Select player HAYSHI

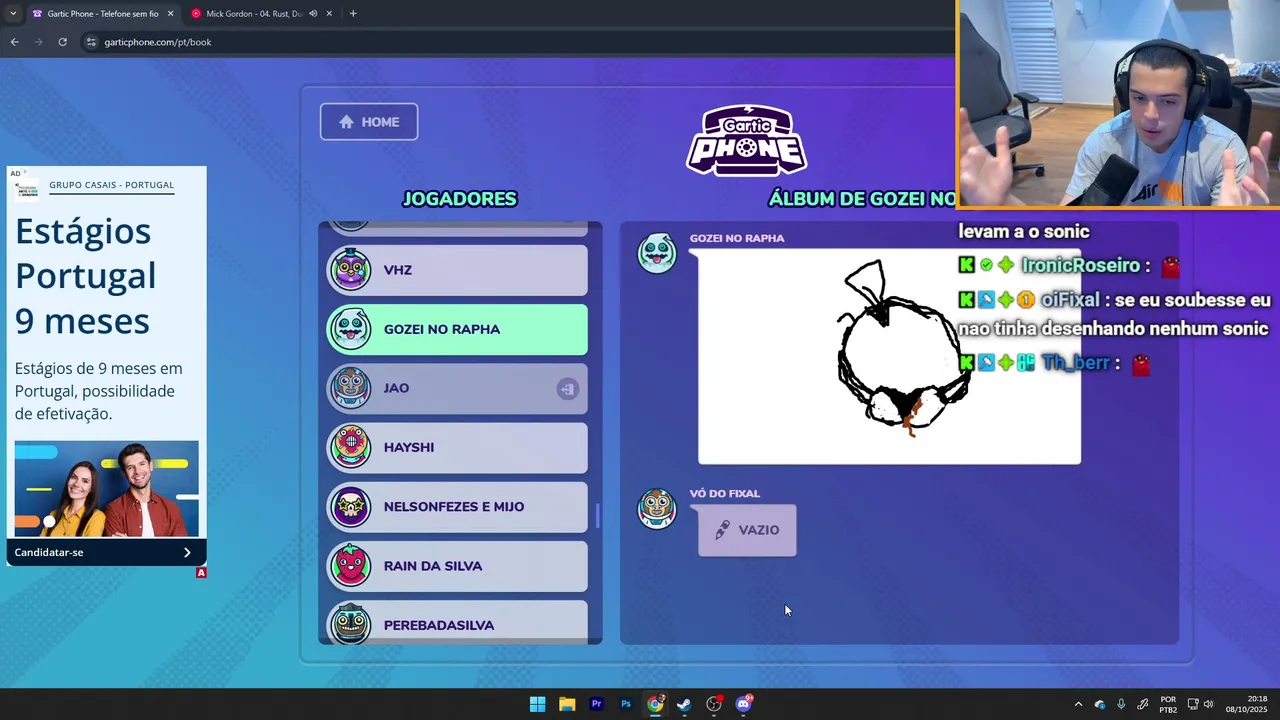tap(457, 447)
